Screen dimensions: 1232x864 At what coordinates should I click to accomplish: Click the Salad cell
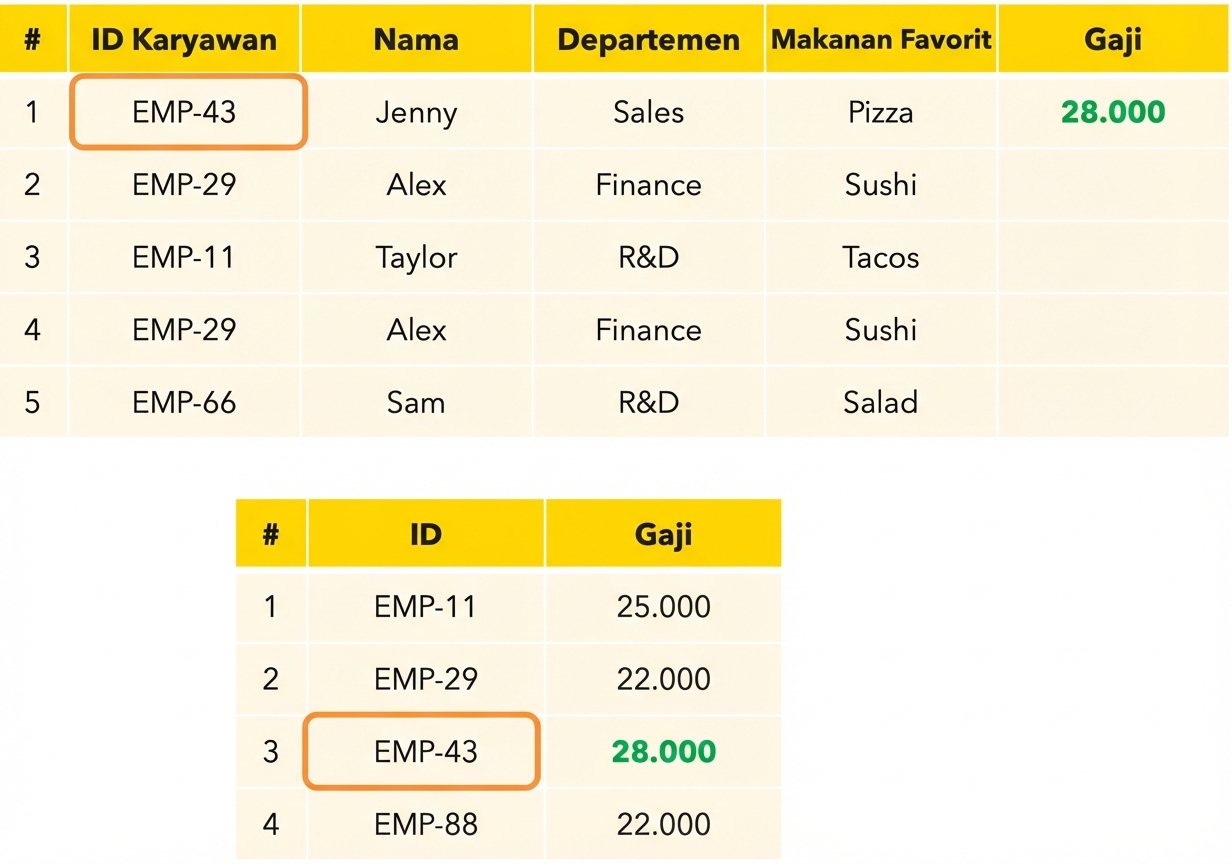point(881,402)
